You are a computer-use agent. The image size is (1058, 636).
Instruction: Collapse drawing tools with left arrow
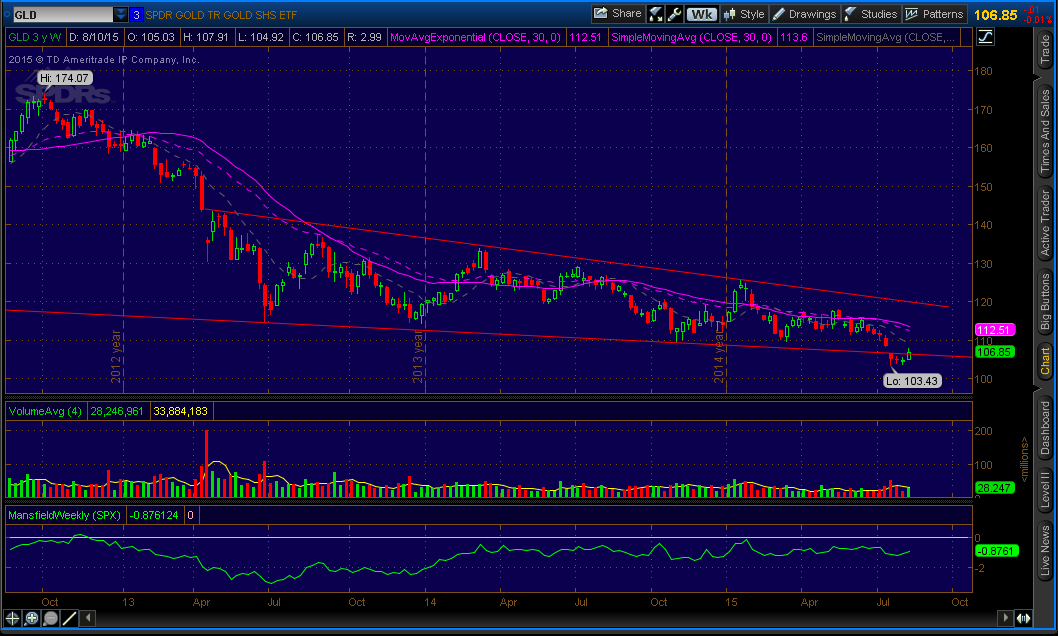(x=88, y=619)
